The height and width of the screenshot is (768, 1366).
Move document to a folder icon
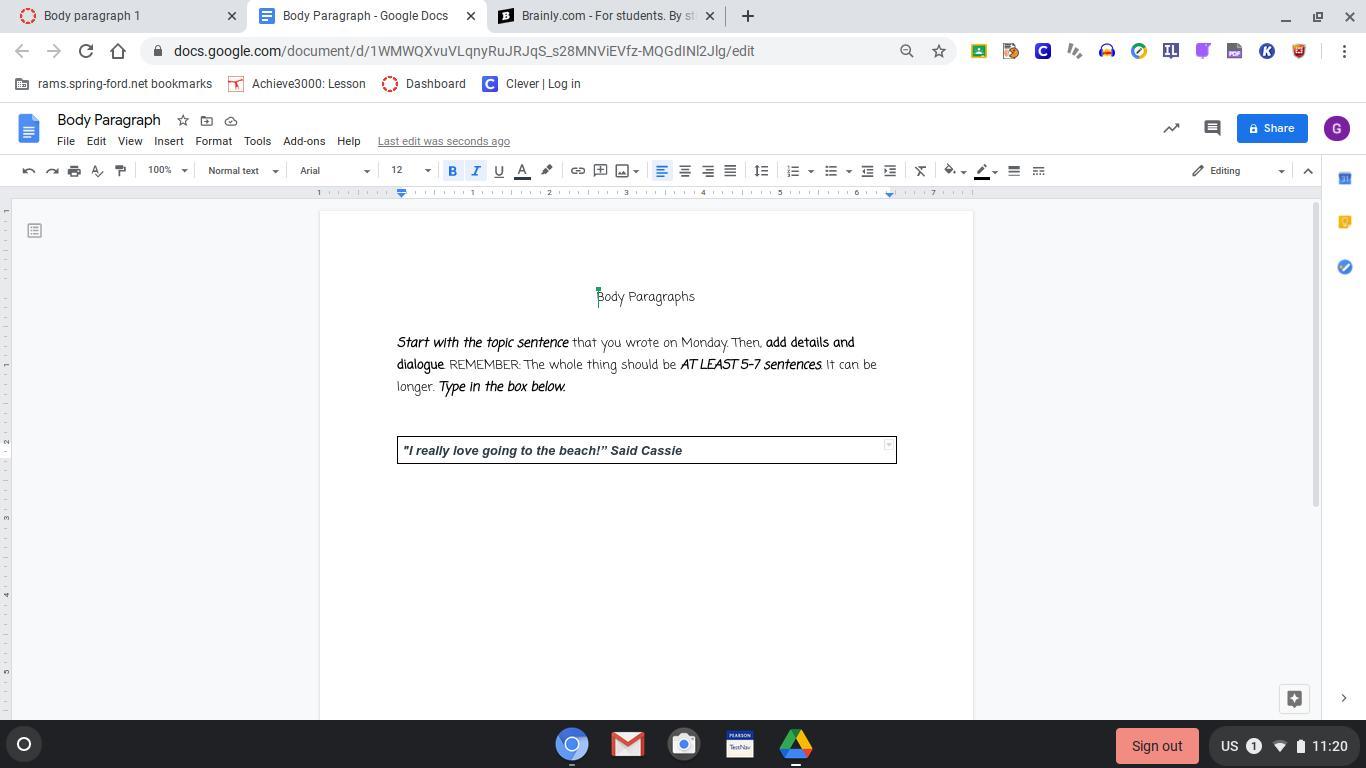pos(207,121)
